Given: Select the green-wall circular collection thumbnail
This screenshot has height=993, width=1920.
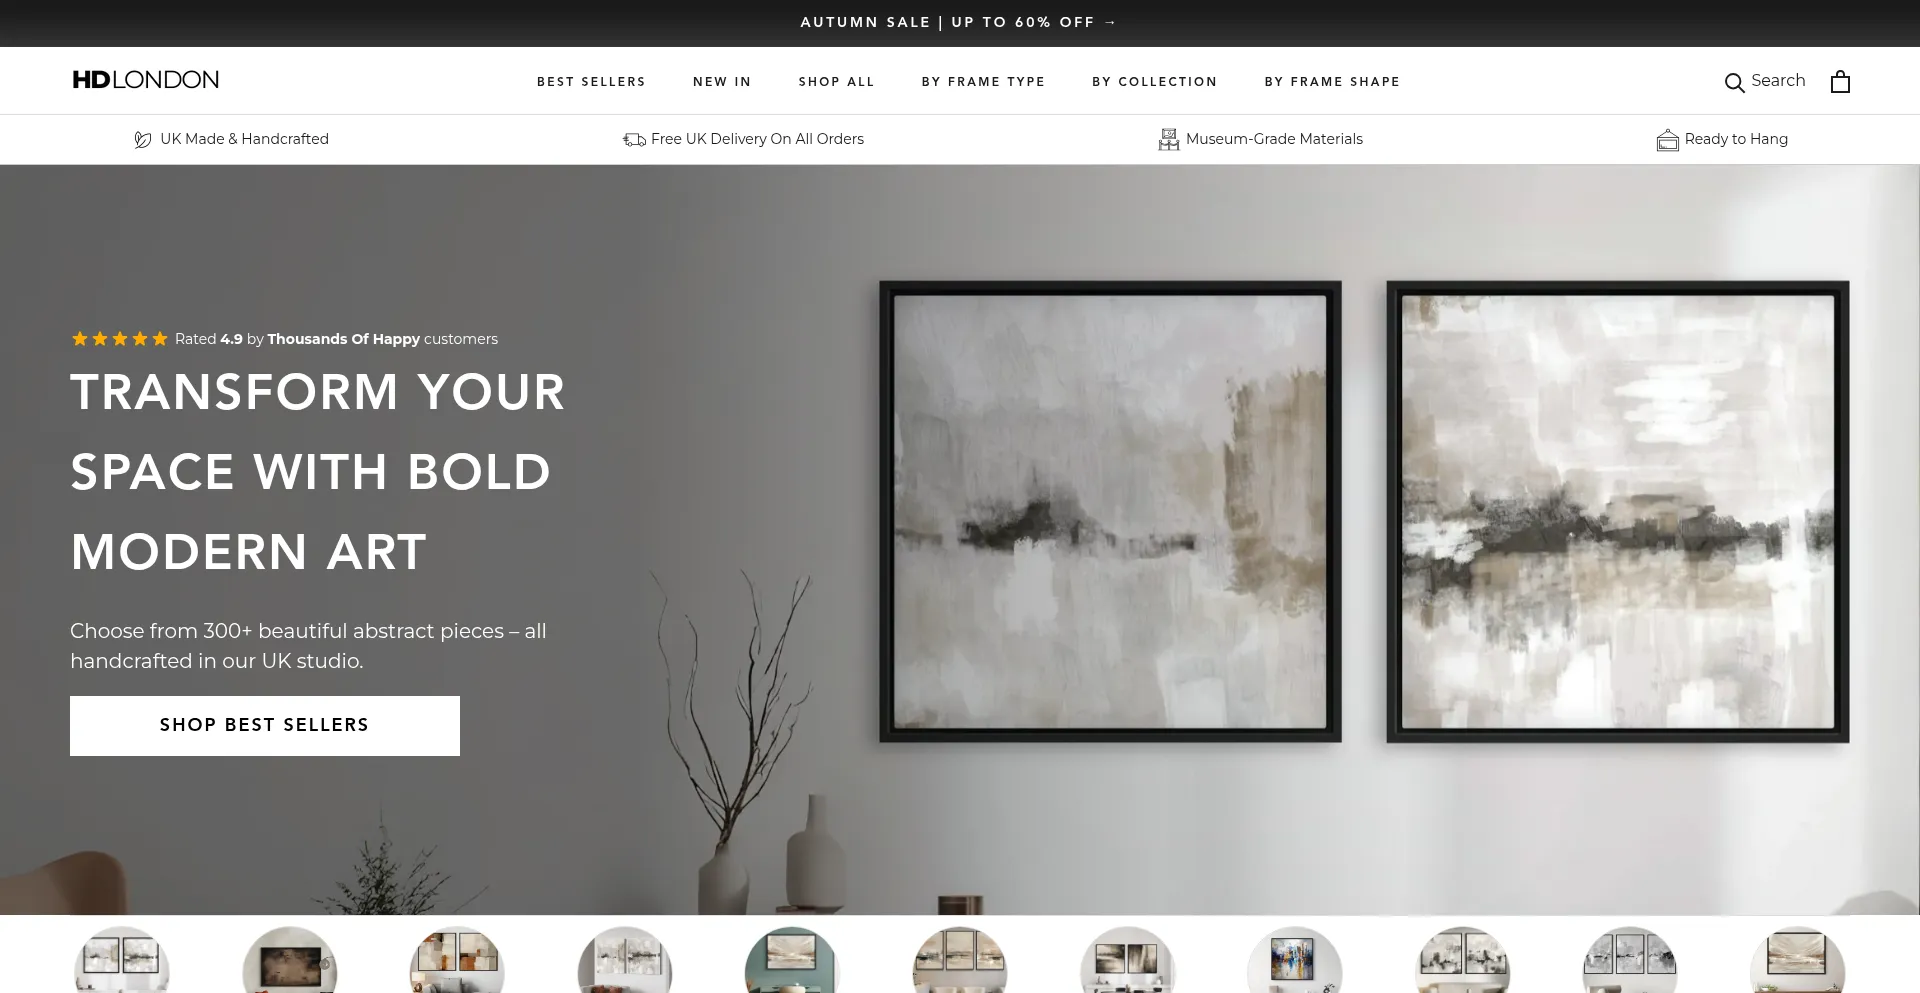Looking at the screenshot, I should click(x=792, y=960).
